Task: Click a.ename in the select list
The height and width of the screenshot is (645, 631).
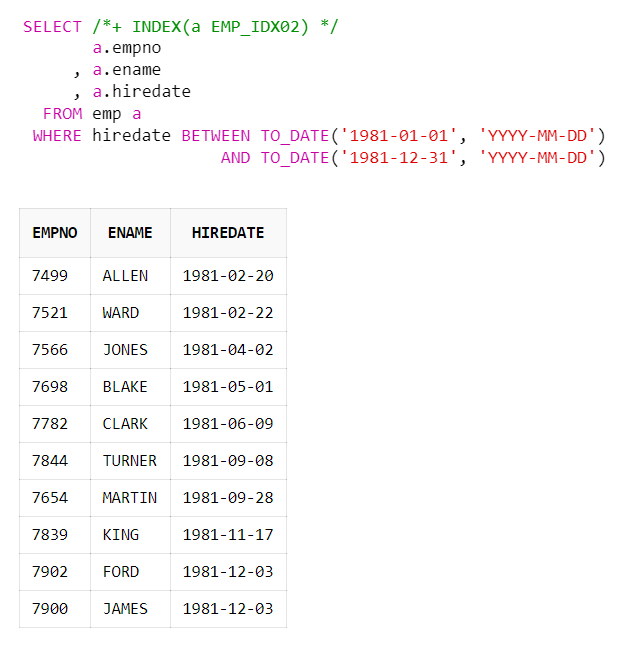Action: (127, 70)
